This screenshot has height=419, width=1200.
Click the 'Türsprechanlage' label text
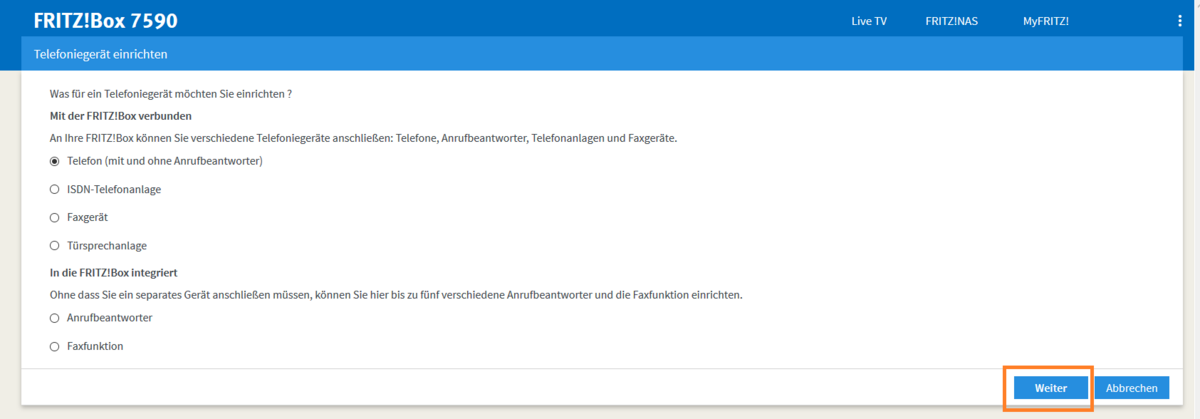point(107,245)
